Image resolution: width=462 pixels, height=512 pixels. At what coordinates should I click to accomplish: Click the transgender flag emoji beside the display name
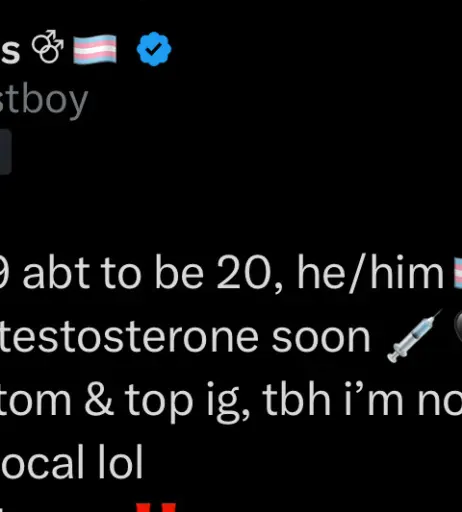point(95,49)
